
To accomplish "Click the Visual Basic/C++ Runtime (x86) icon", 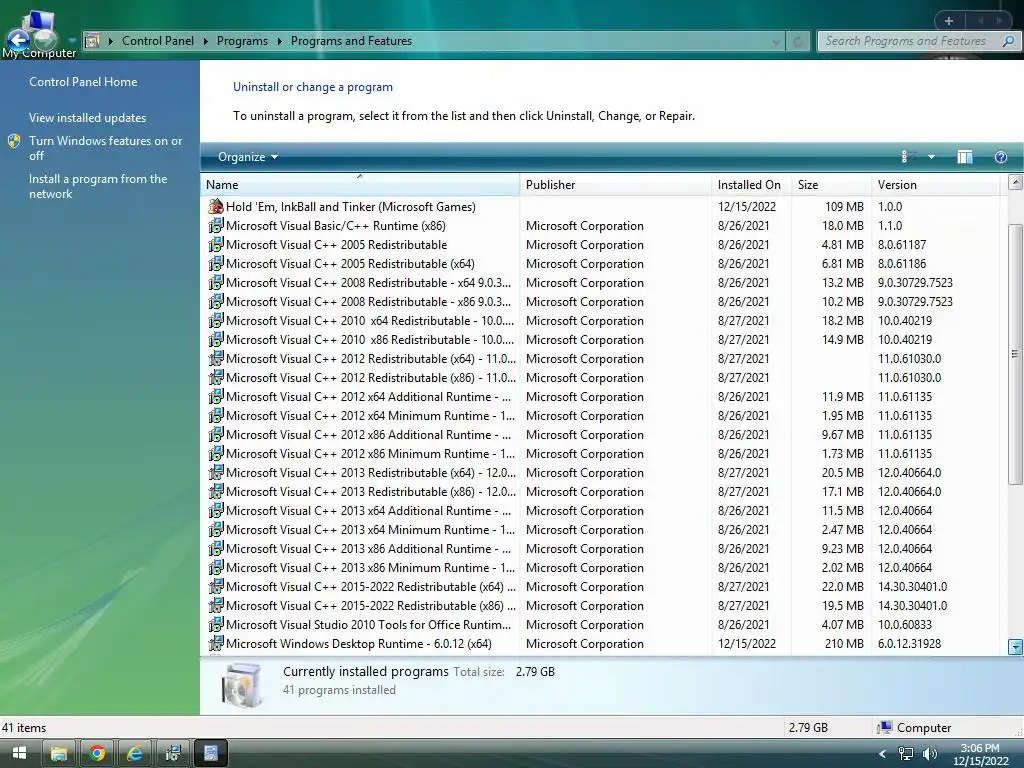I will pyautogui.click(x=216, y=225).
